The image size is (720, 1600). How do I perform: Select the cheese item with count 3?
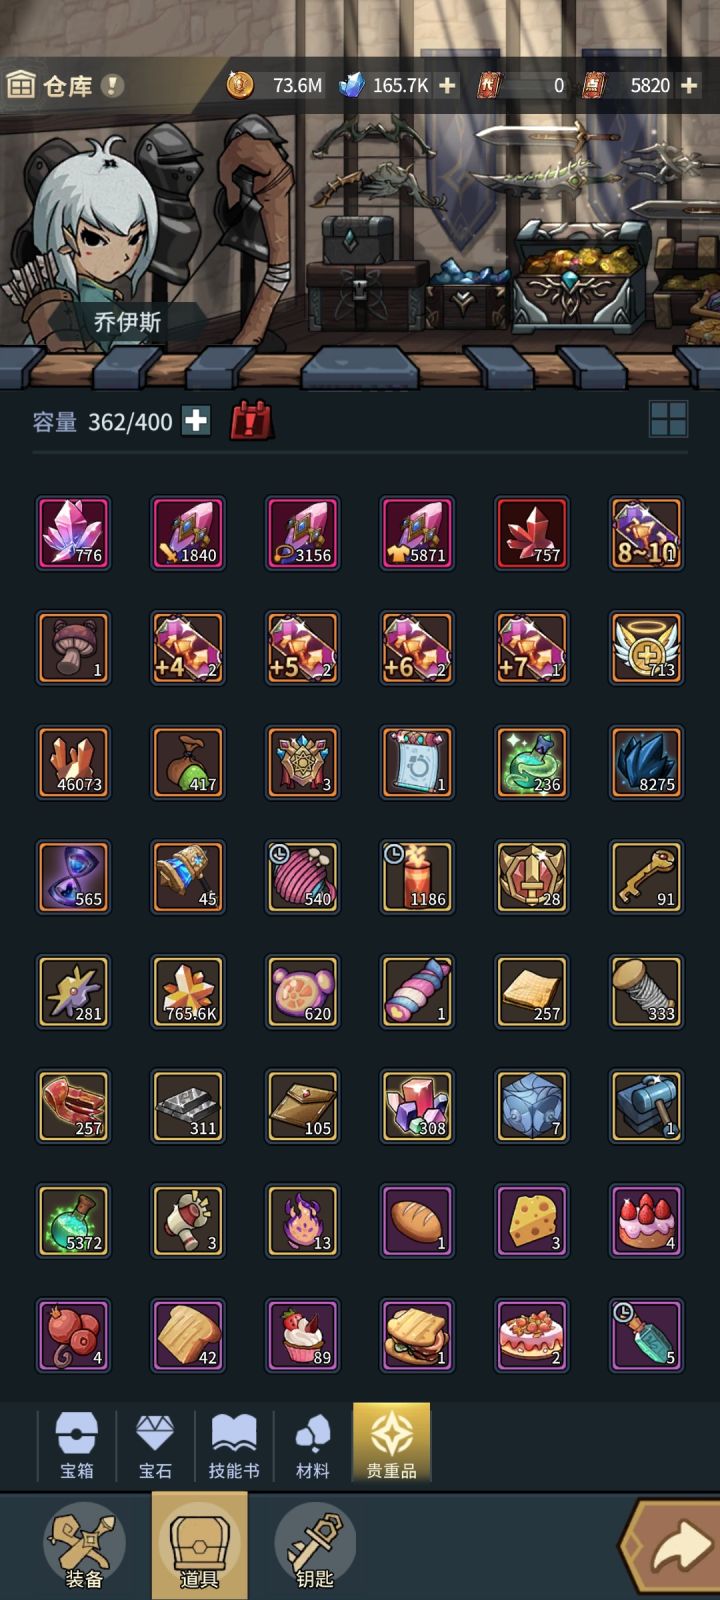tap(532, 1221)
